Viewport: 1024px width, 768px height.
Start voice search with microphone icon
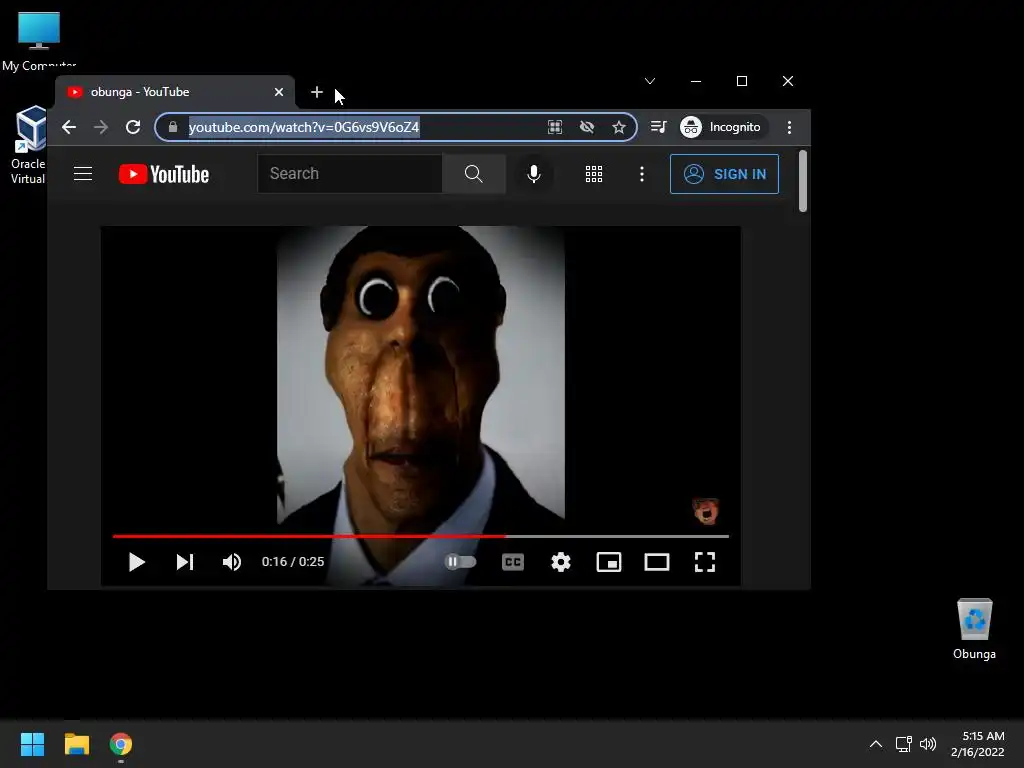[534, 174]
